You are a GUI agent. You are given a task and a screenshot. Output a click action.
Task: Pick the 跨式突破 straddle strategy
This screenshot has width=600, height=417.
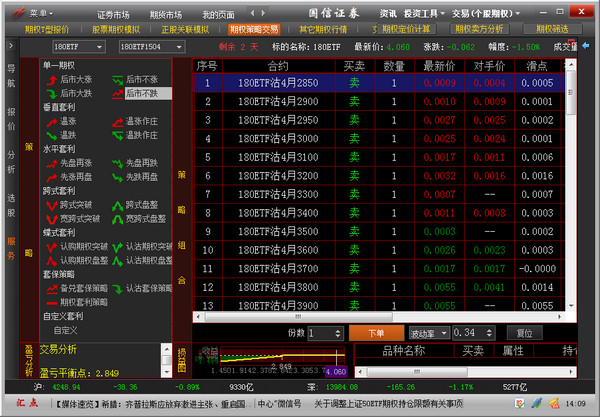50,204
